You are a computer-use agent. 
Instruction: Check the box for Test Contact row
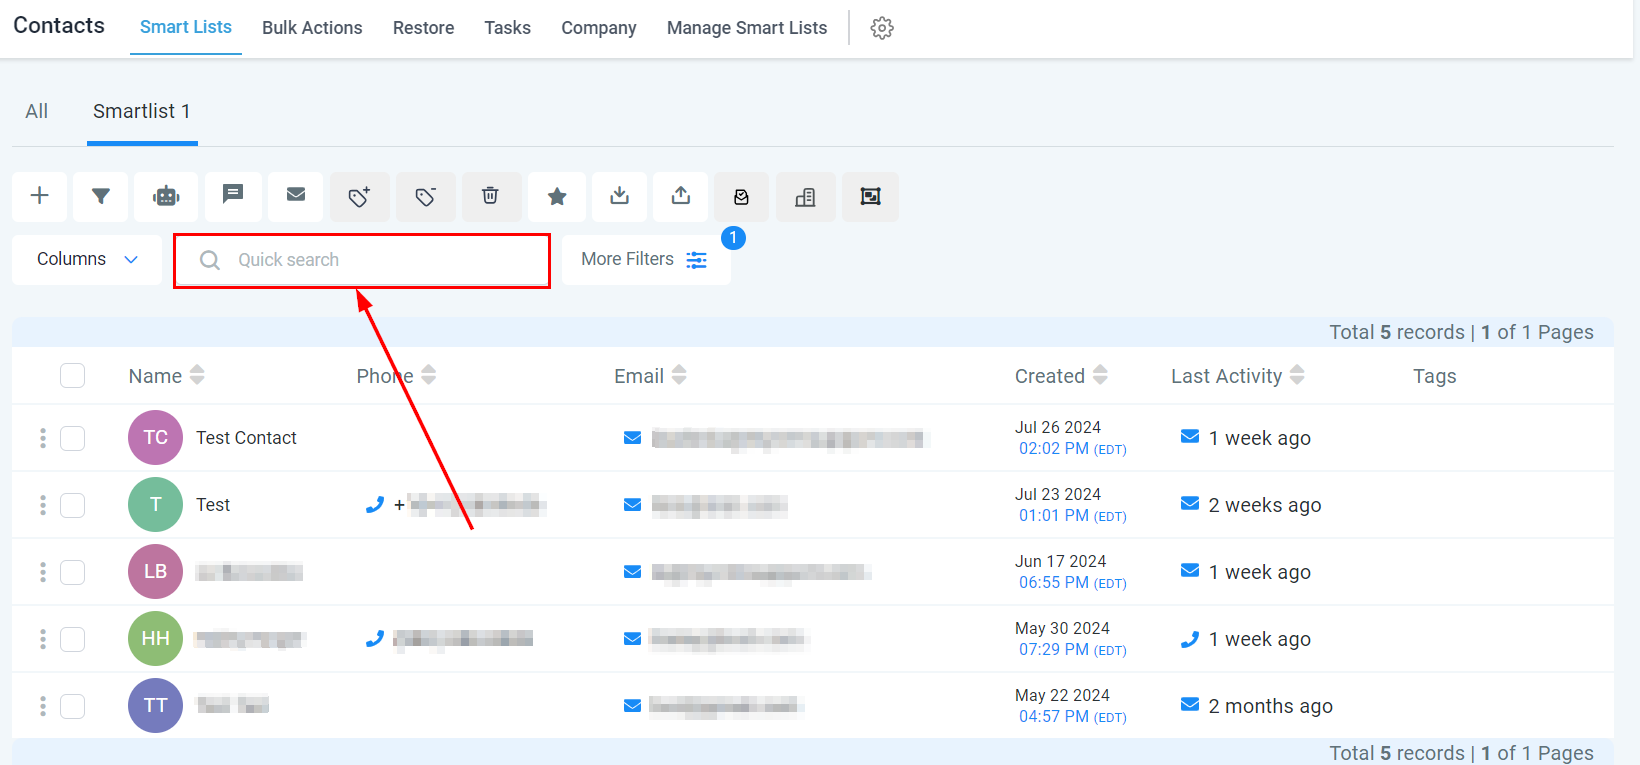72,438
